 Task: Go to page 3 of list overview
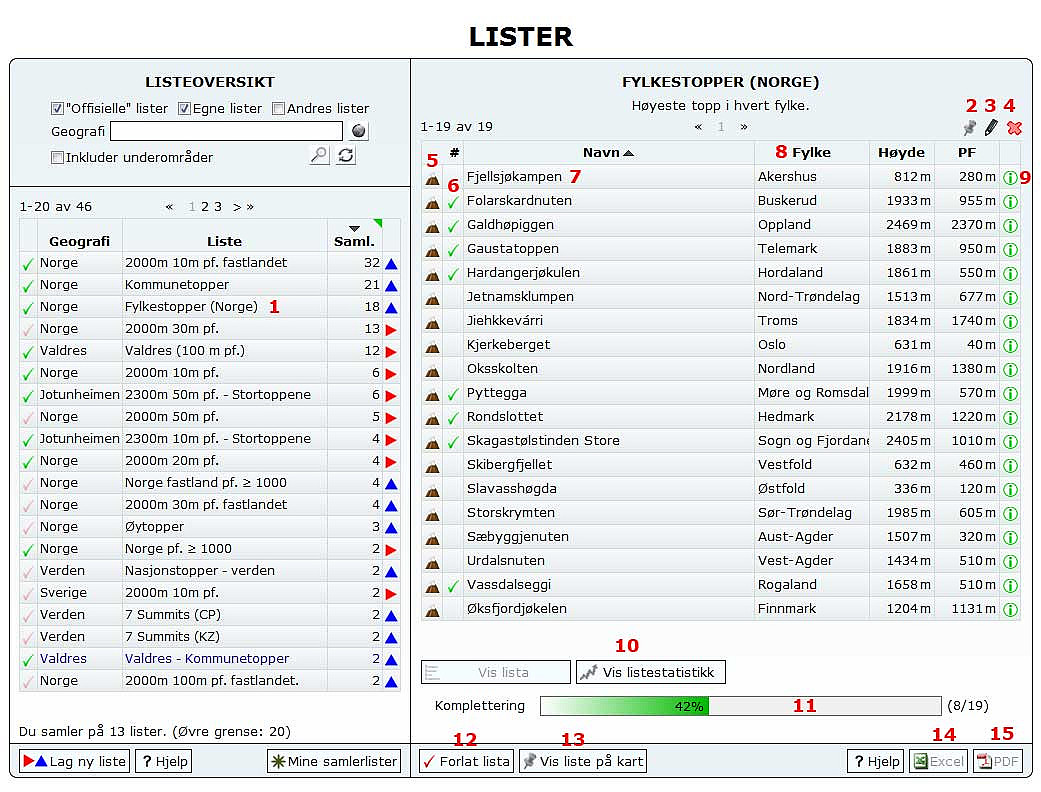(218, 206)
